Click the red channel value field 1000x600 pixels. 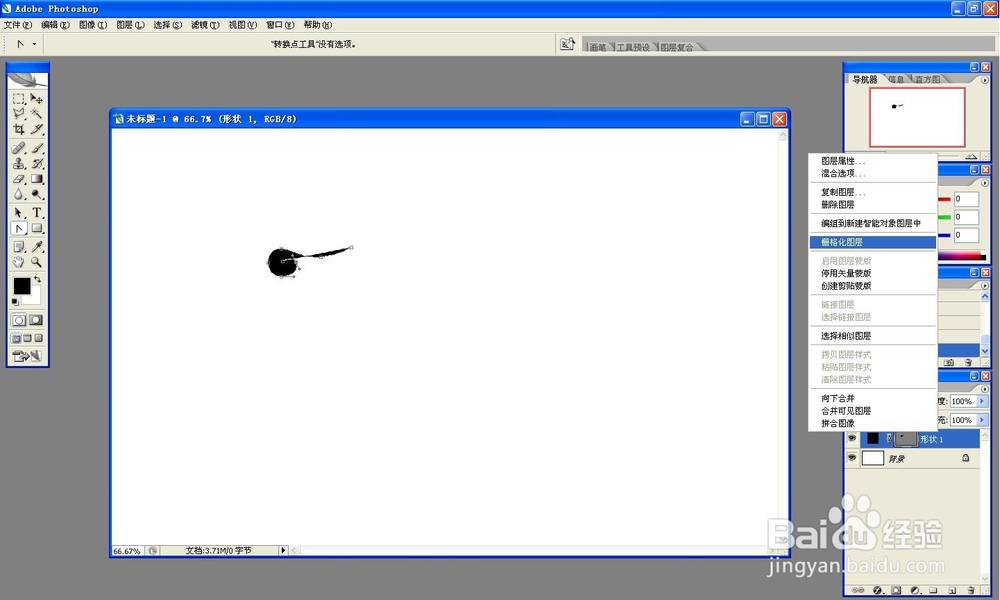(966, 199)
